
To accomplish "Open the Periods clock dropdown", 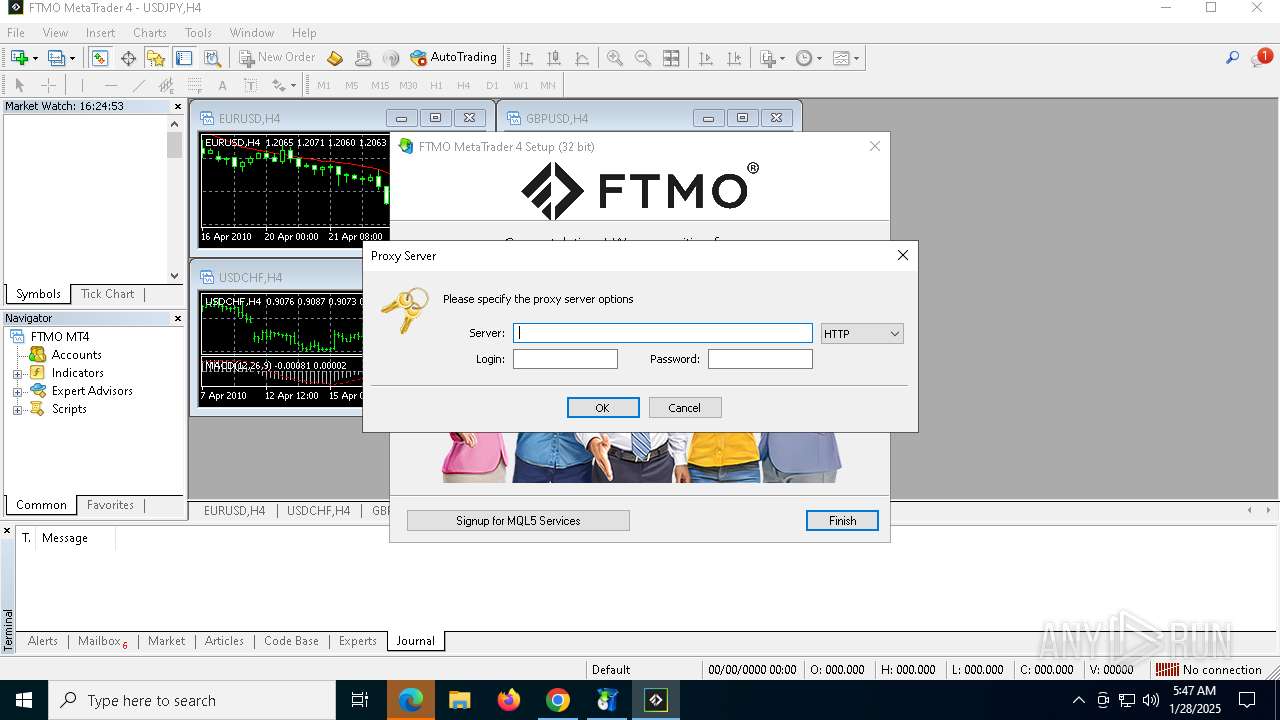I will point(808,58).
